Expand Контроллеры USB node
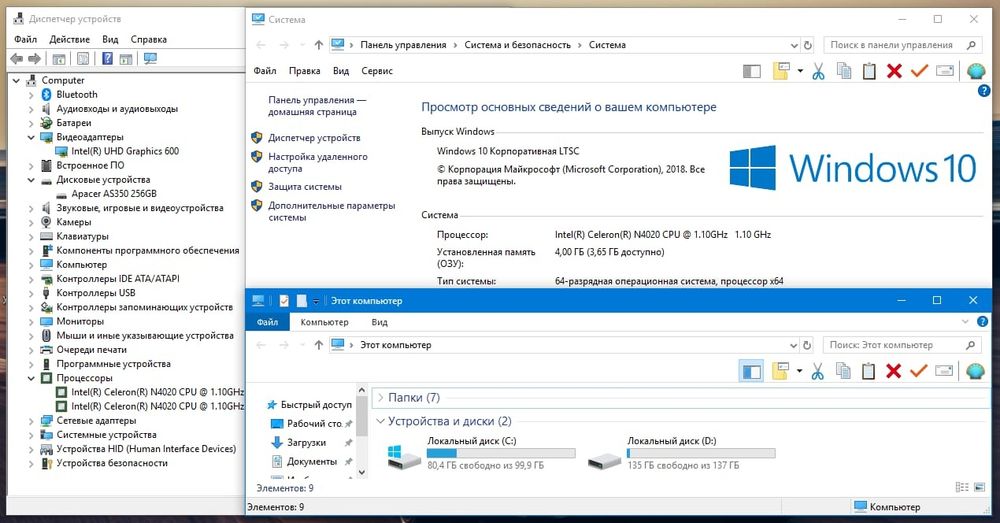This screenshot has width=1000, height=523. click(x=31, y=293)
